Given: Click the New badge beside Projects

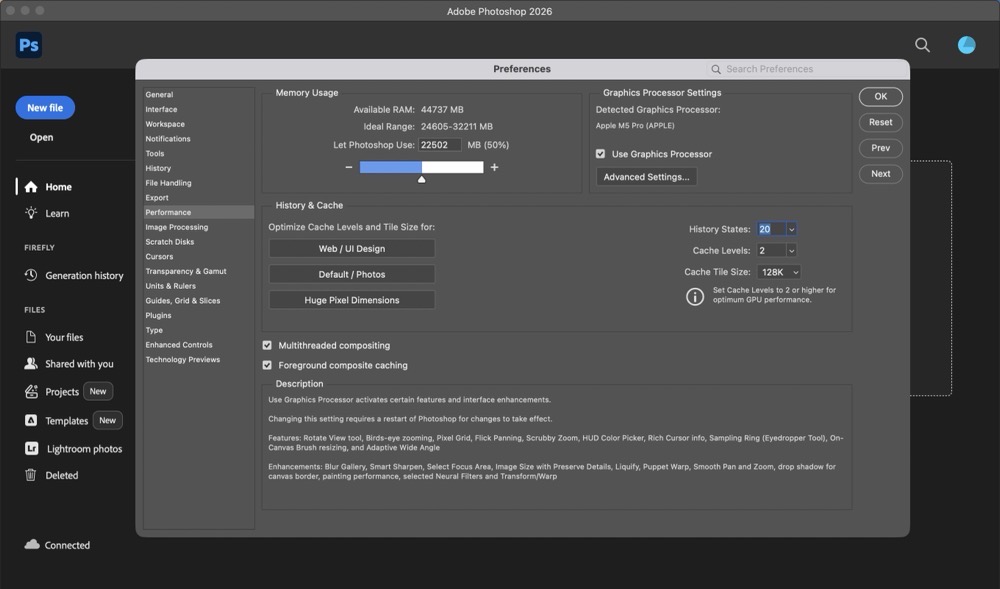Looking at the screenshot, I should [x=98, y=391].
